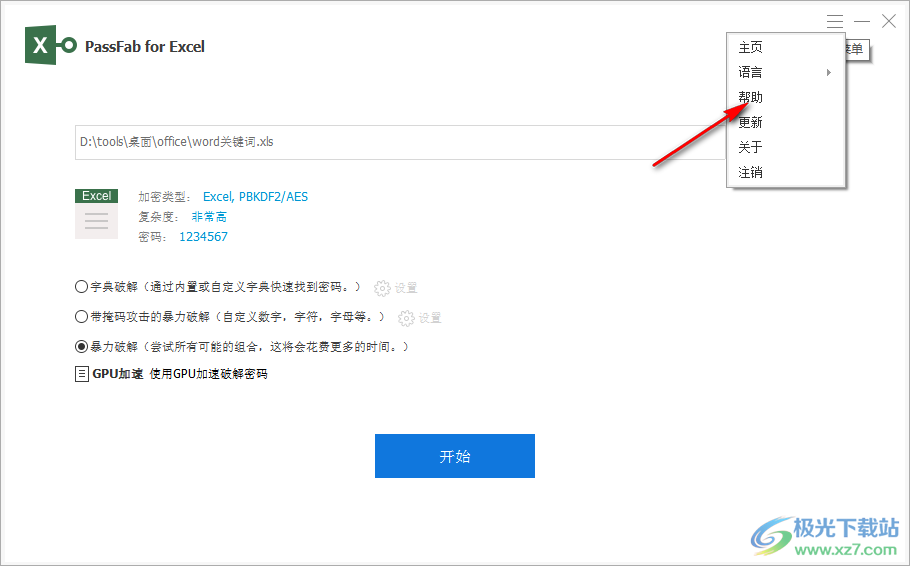Expand the 语言 submenu arrow

[x=829, y=73]
